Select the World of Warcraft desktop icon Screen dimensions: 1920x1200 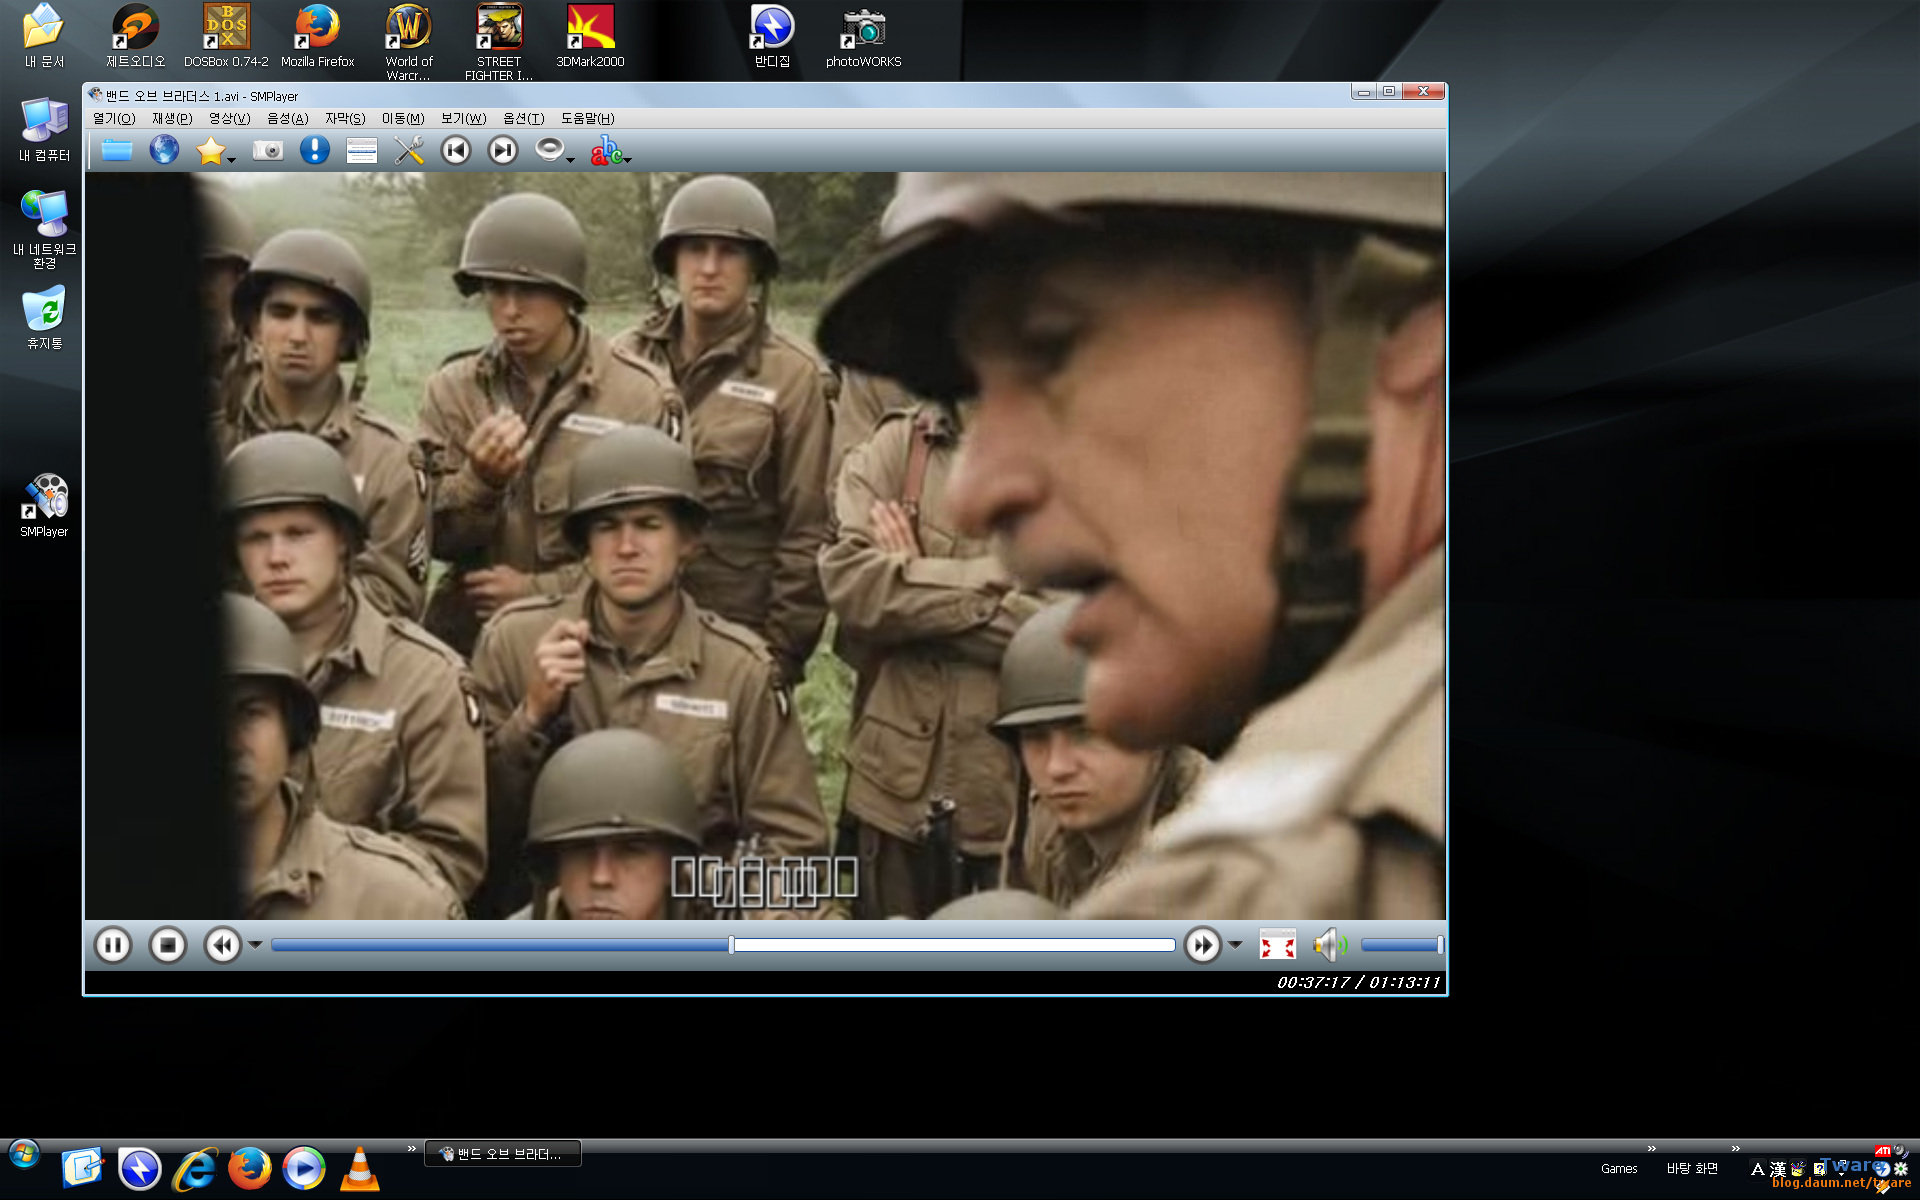(408, 42)
